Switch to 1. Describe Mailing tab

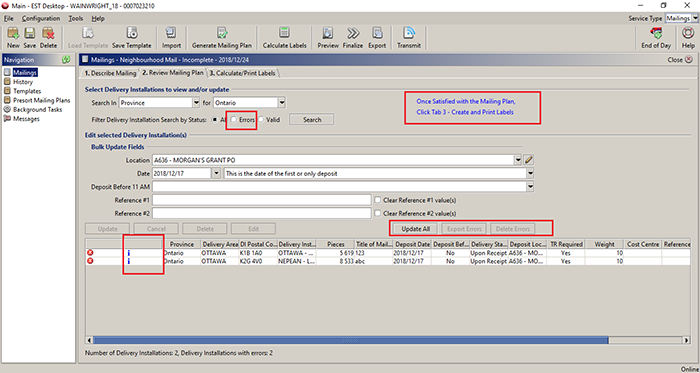110,73
